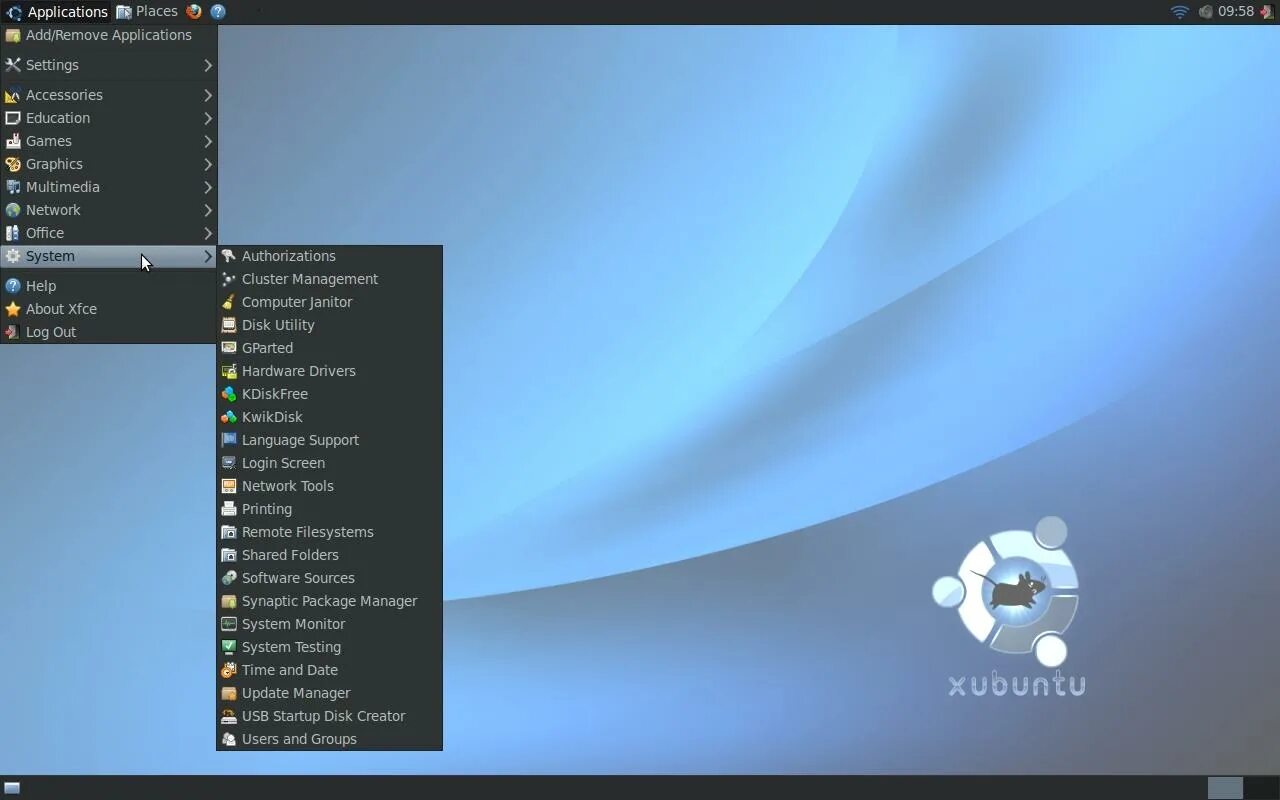1280x800 pixels.
Task: Click the KDiskFree icon
Action: tap(229, 394)
